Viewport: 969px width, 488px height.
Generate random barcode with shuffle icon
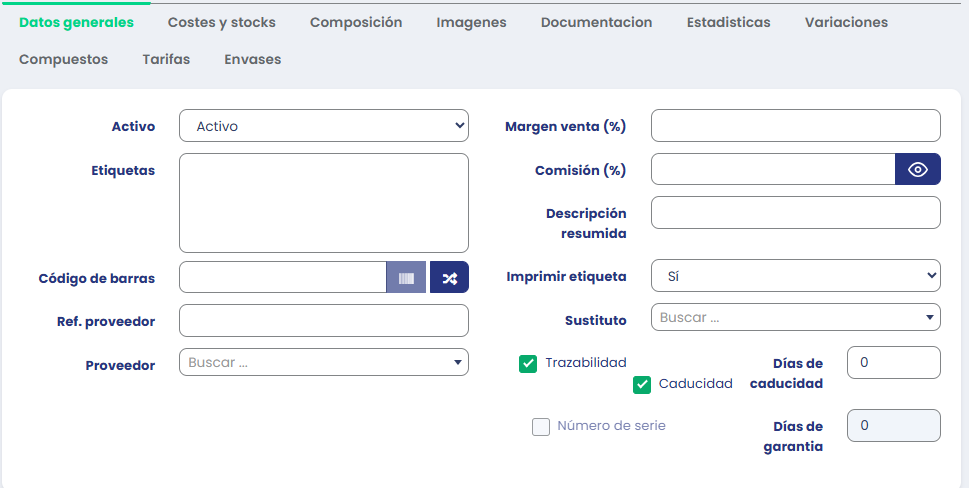[449, 277]
